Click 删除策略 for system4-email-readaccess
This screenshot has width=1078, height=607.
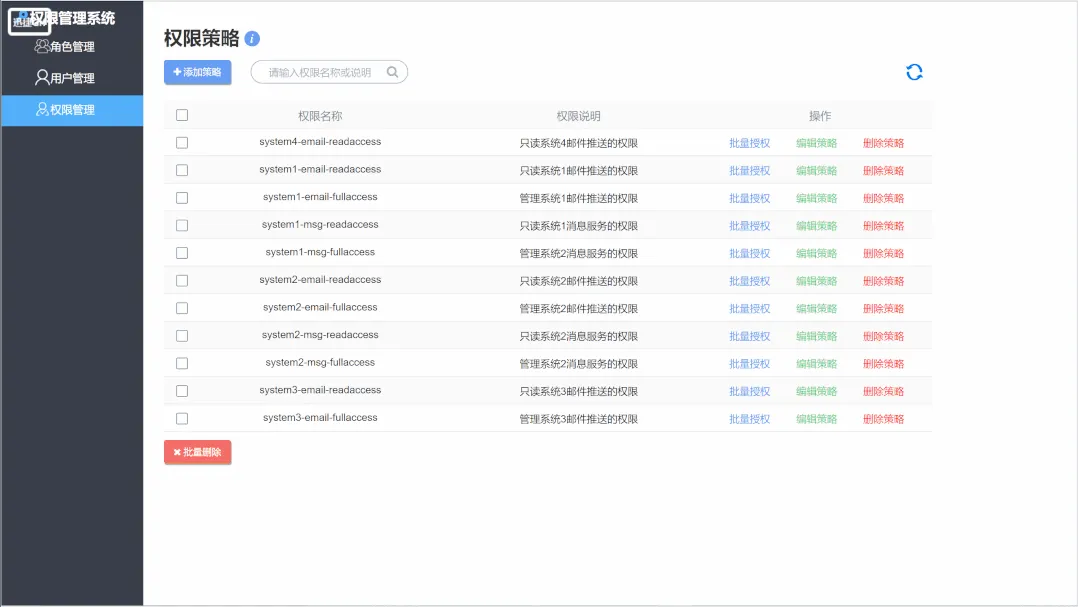click(883, 143)
